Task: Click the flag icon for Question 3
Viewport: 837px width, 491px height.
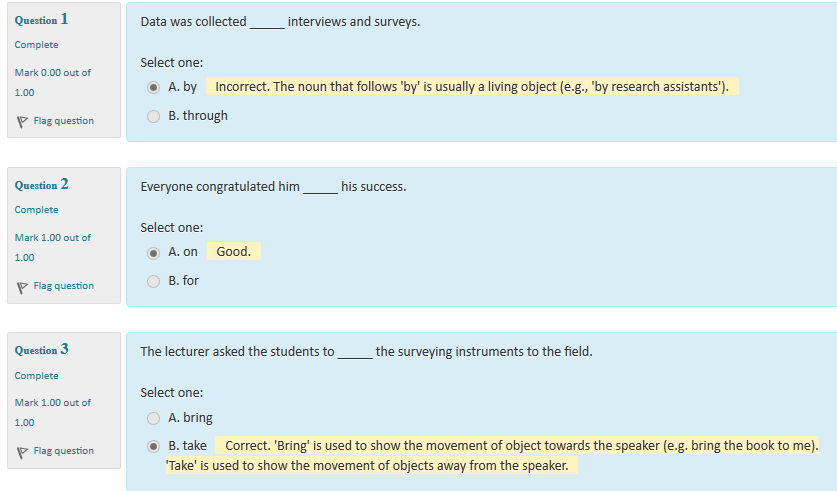Action: tap(22, 452)
